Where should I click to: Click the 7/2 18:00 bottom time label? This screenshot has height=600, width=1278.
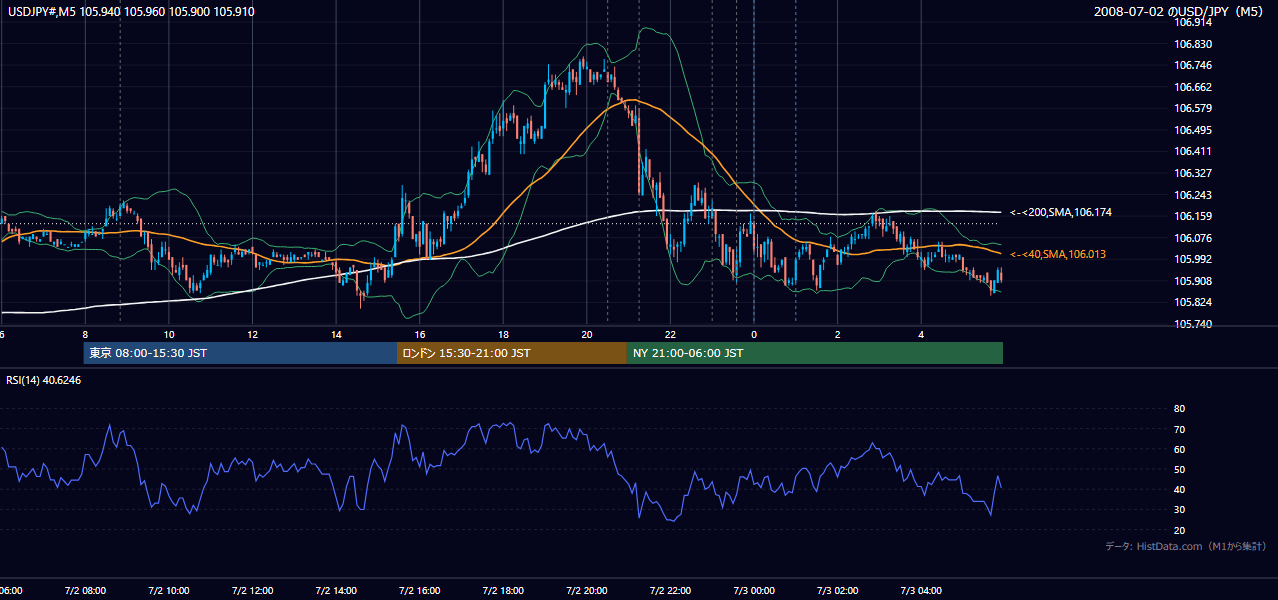click(503, 591)
